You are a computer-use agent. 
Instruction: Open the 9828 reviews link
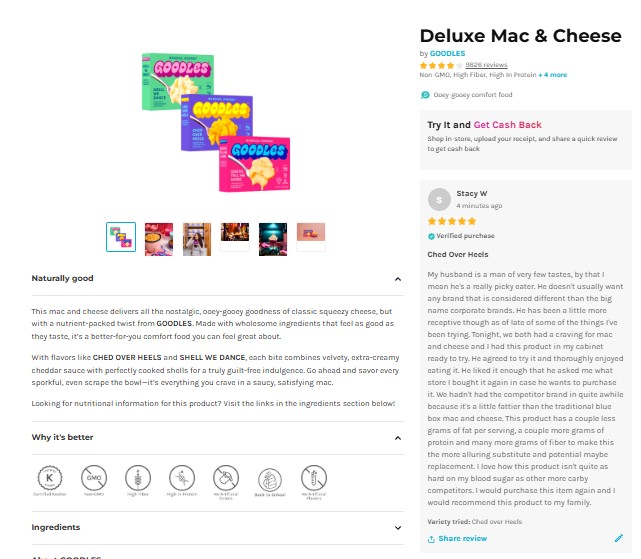click(486, 64)
